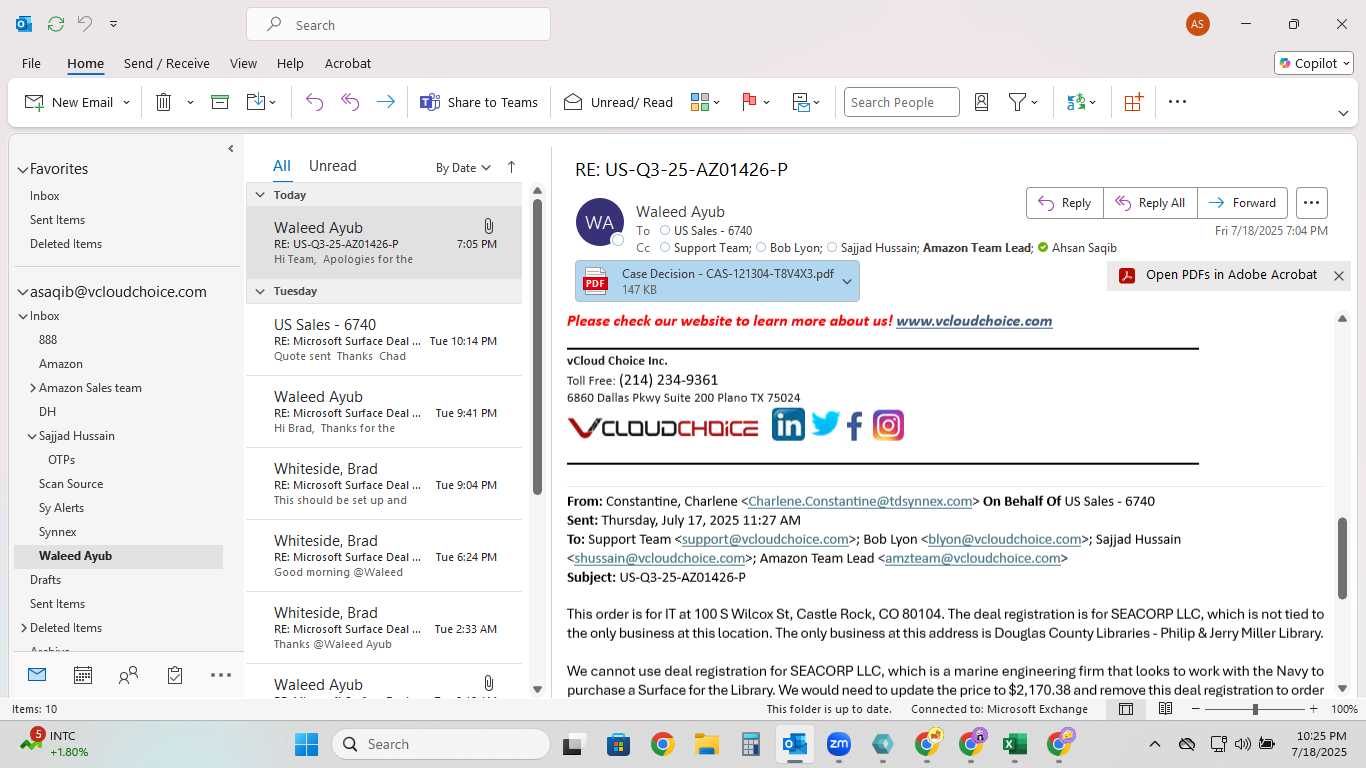
Task: Open the Follow Up flag menu
Action: [x=755, y=102]
